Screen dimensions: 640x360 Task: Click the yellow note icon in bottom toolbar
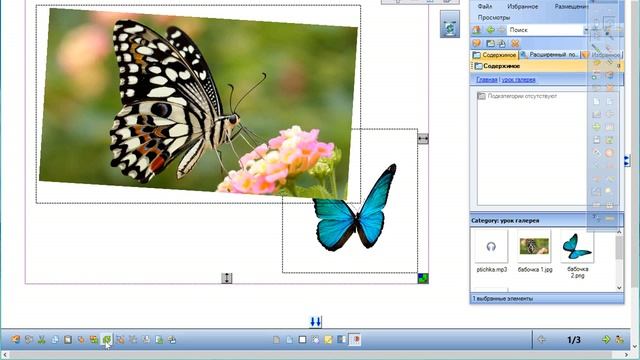pyautogui.click(x=328, y=340)
